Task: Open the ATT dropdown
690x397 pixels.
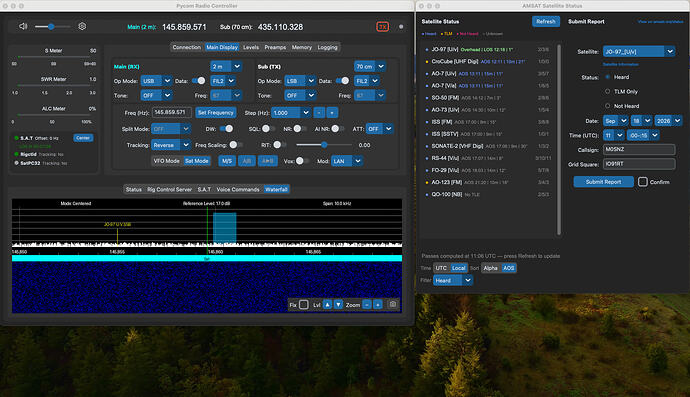Action: [381, 129]
